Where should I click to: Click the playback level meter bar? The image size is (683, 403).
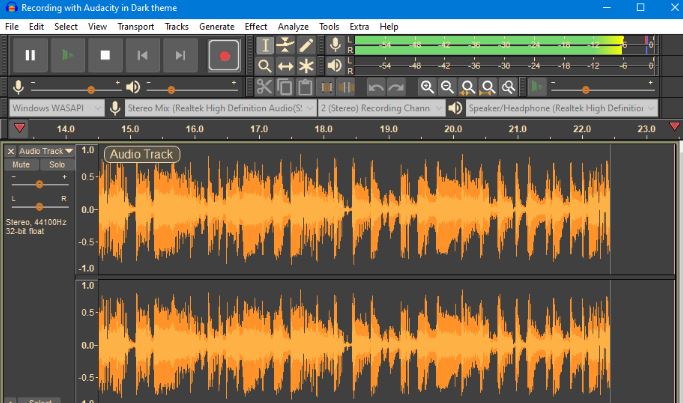pos(504,66)
